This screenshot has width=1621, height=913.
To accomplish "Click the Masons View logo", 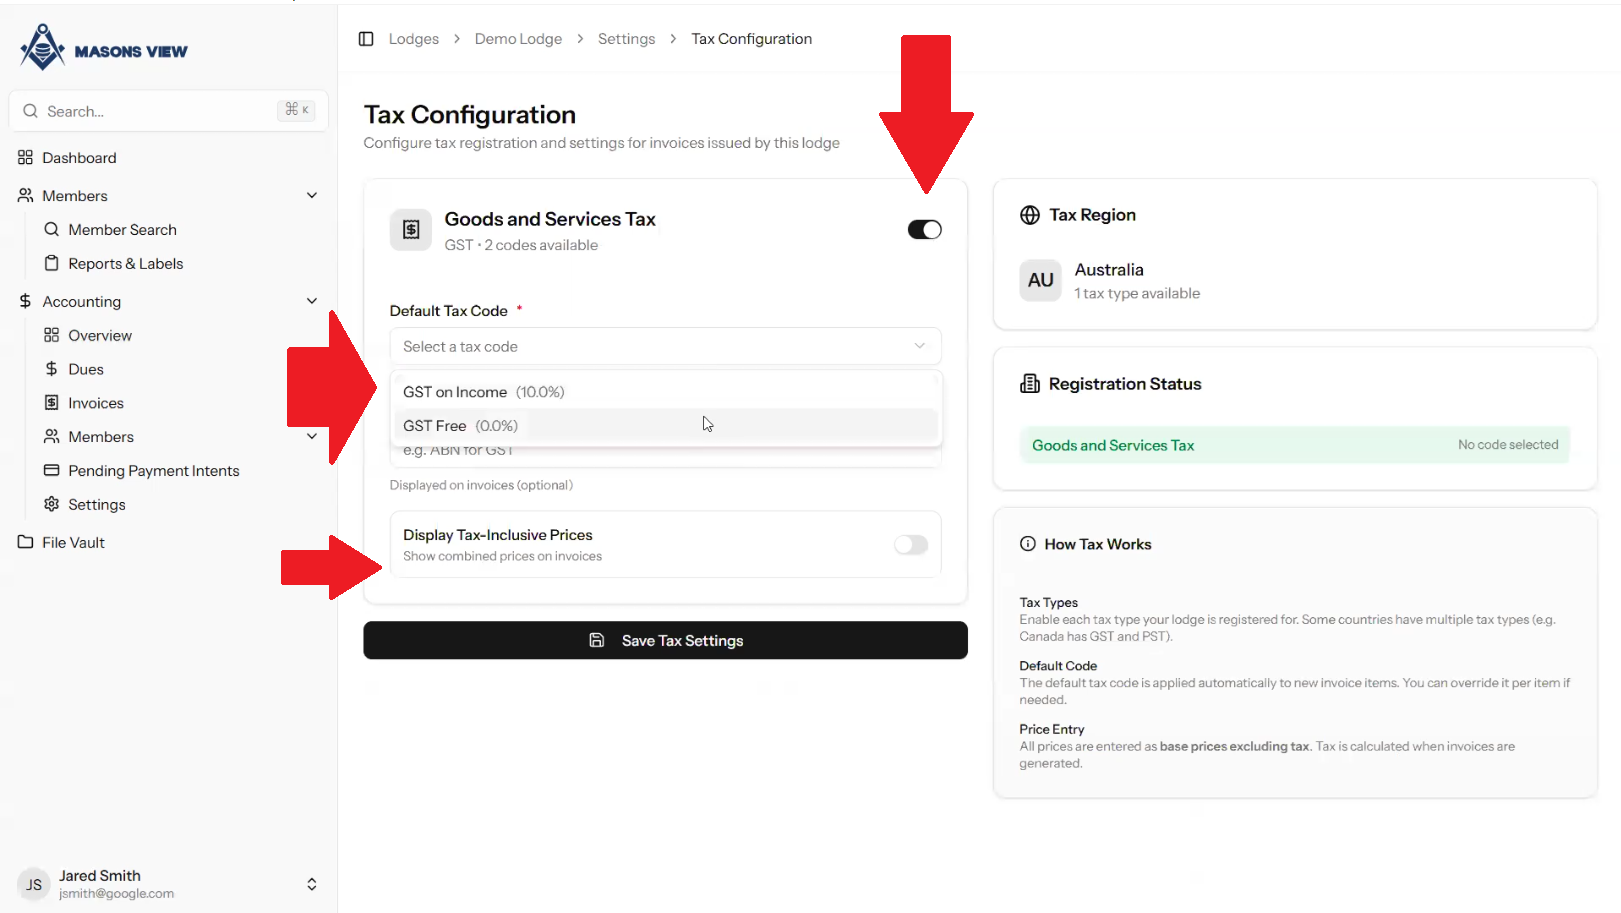I will coord(103,48).
